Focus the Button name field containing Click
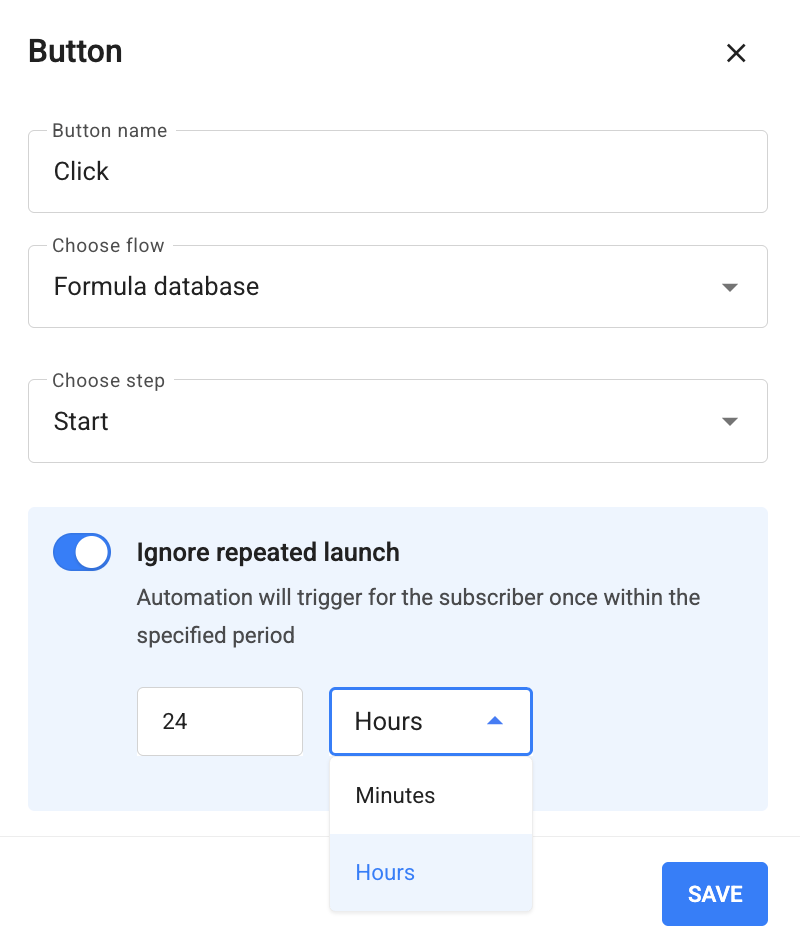 point(398,171)
